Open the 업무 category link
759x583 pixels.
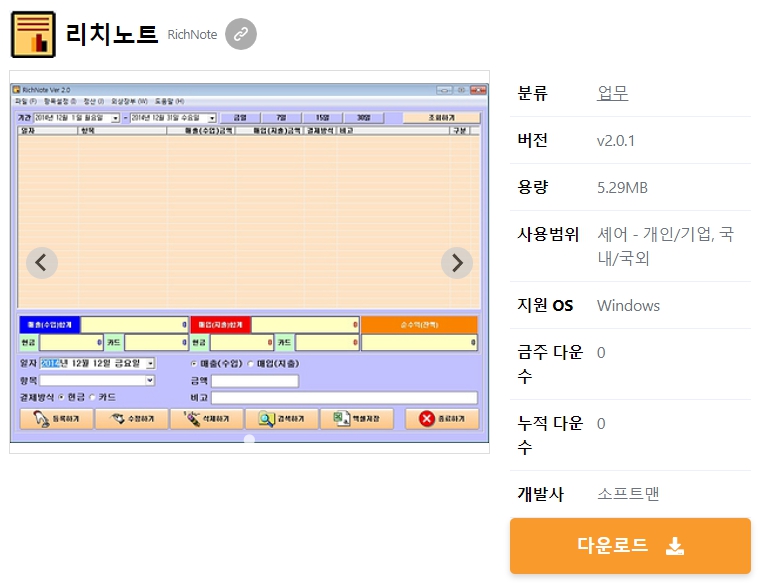coord(612,92)
